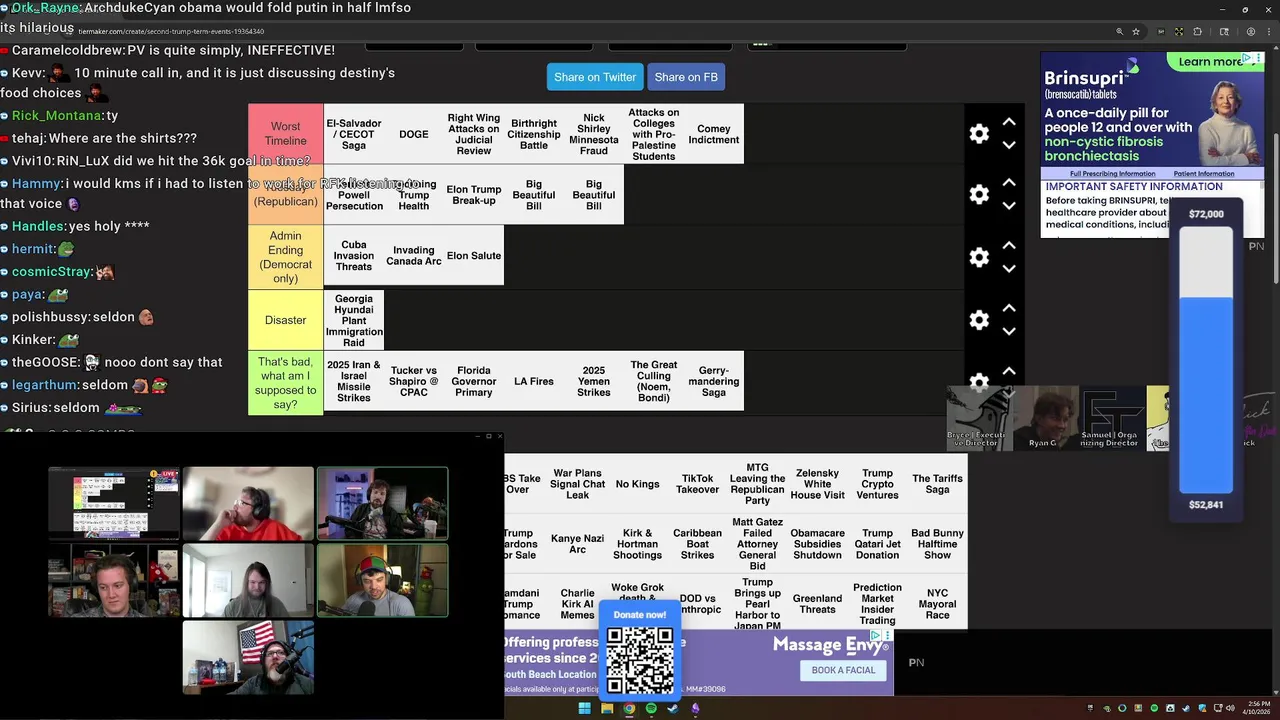Click the Donate now QR code
The image size is (1280, 720).
click(640, 661)
